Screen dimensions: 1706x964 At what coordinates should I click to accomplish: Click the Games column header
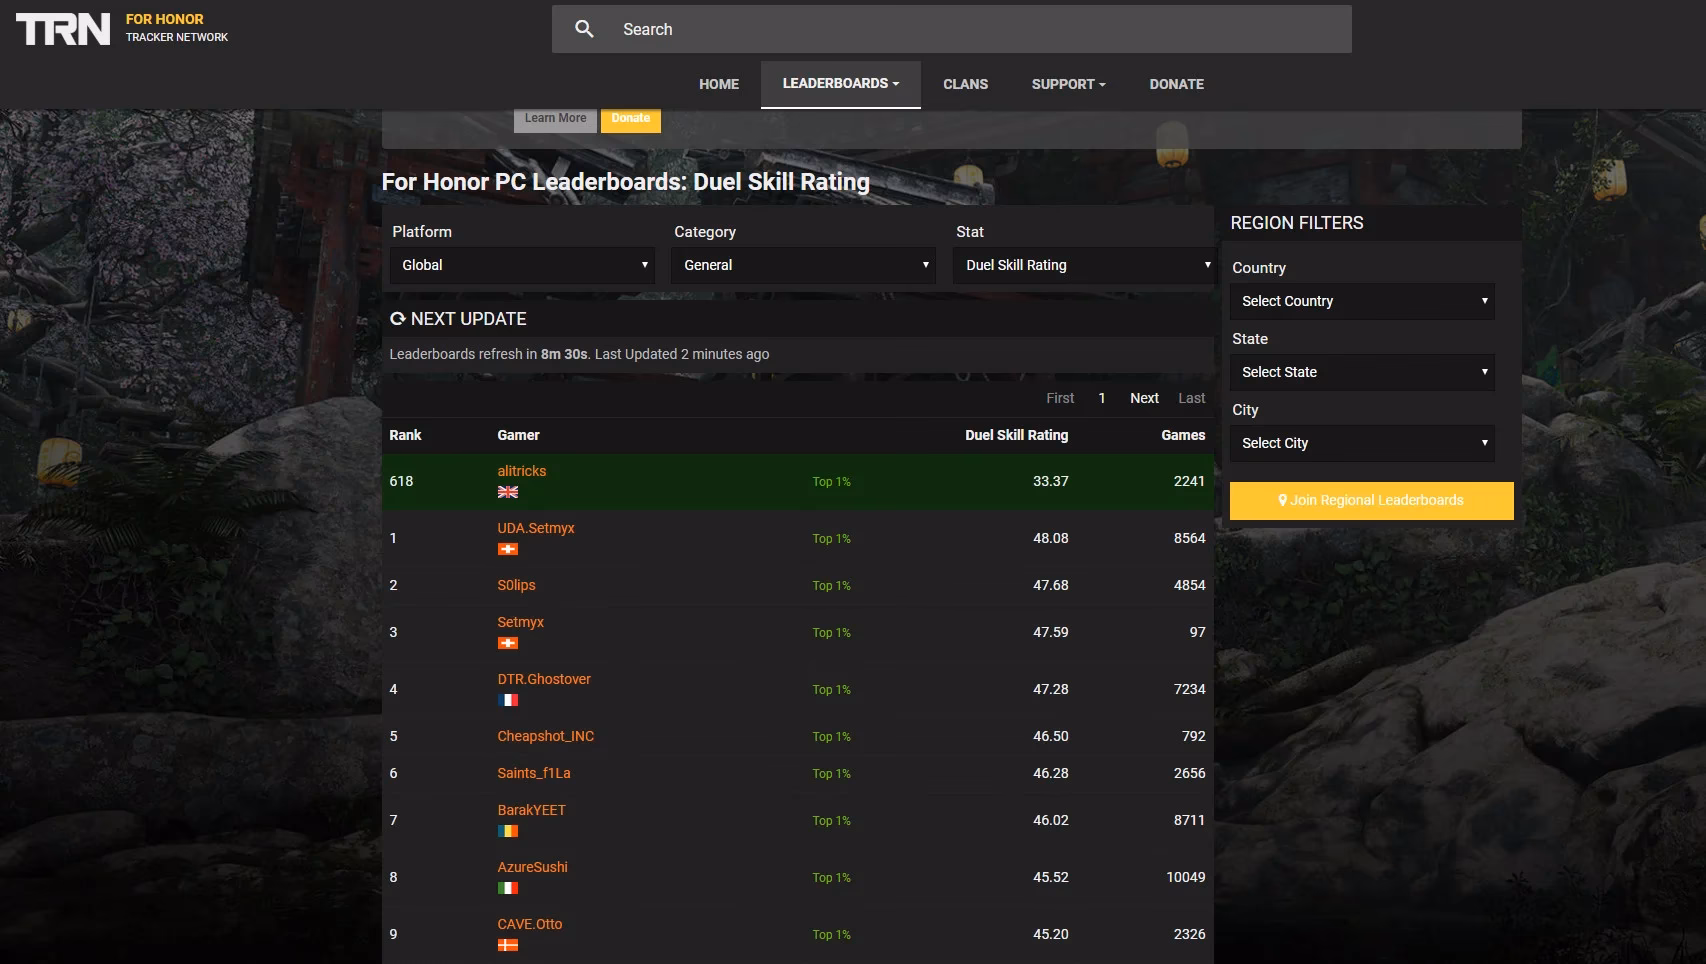(1183, 435)
